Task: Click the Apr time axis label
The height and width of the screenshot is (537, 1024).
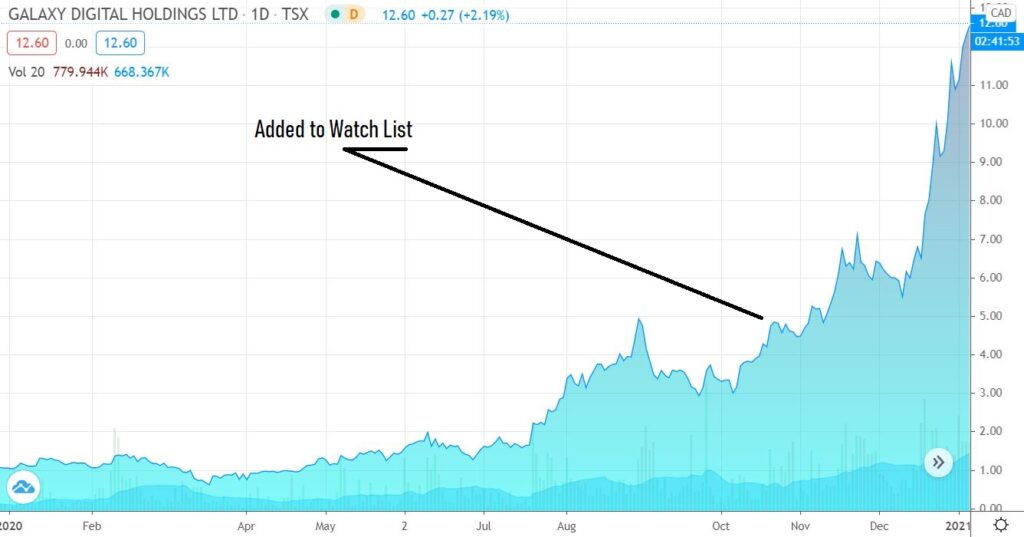Action: coord(246,526)
